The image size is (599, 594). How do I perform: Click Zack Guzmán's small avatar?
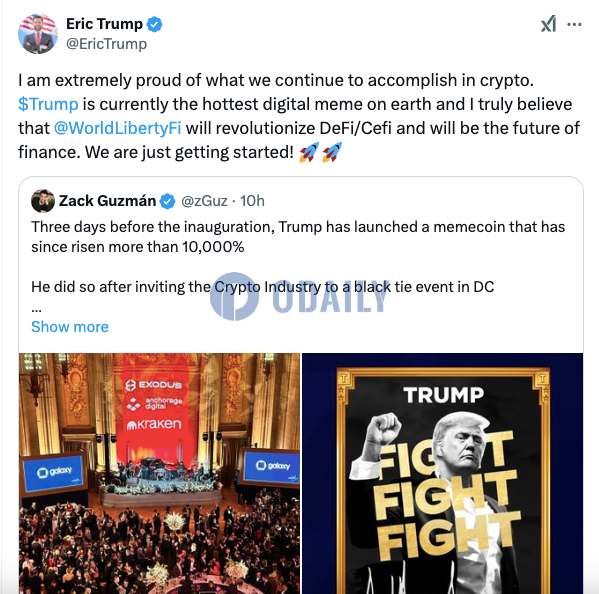click(43, 201)
